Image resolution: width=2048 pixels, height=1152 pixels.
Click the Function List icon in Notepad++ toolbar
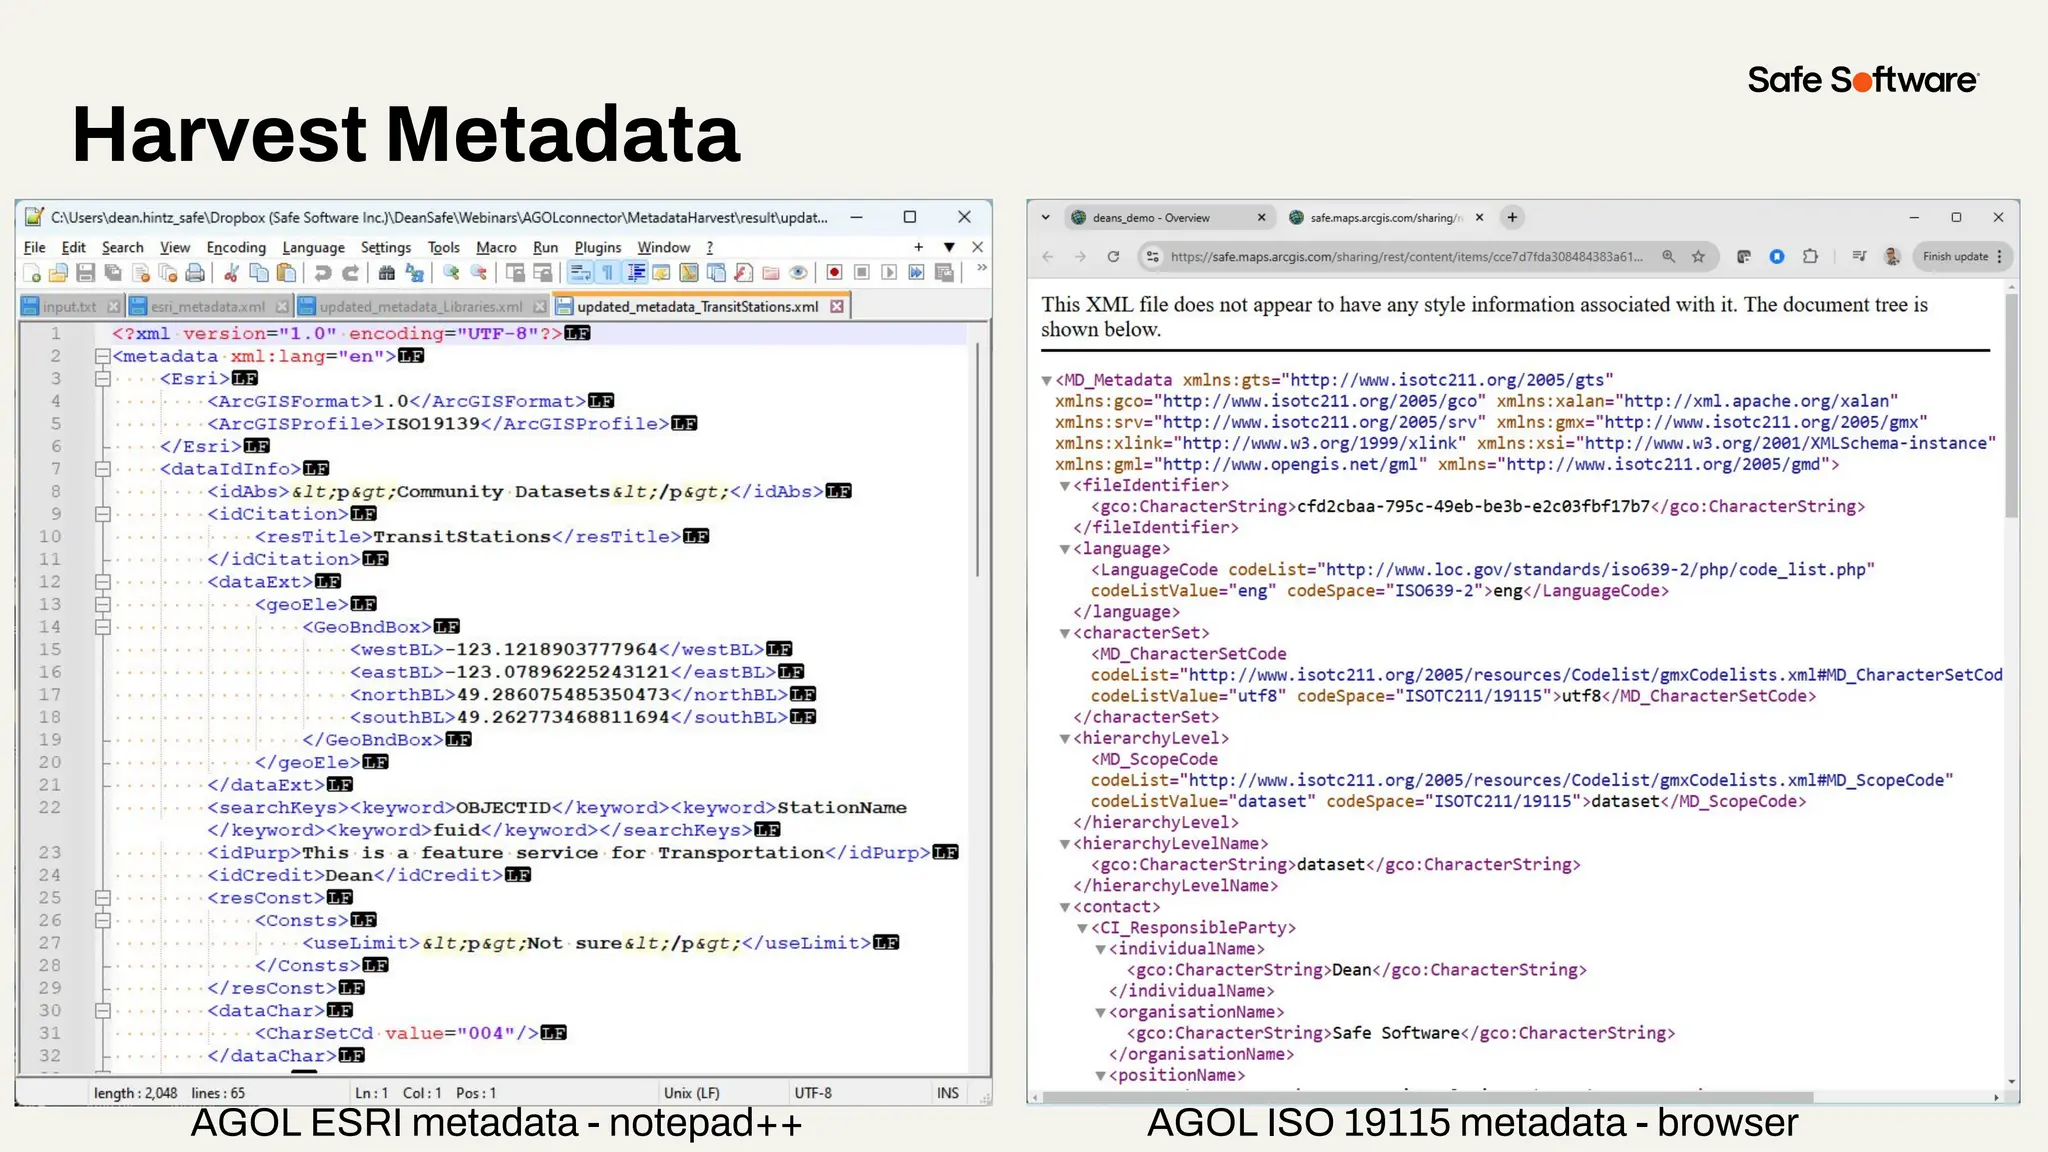[744, 273]
